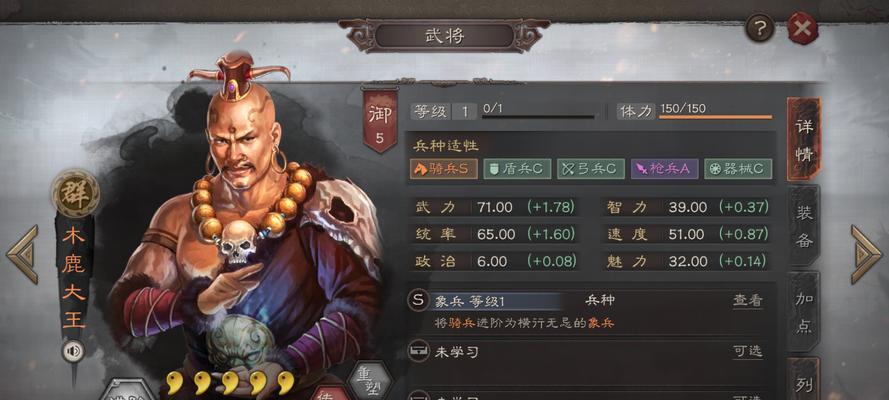Select the 弓兵C troop aptitude
Image resolution: width=889 pixels, height=400 pixels.
[x=591, y=169]
